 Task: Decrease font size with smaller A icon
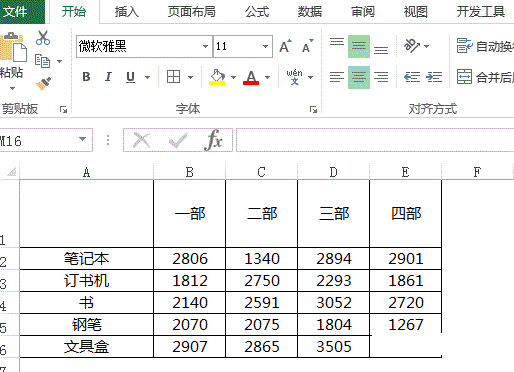pos(307,46)
